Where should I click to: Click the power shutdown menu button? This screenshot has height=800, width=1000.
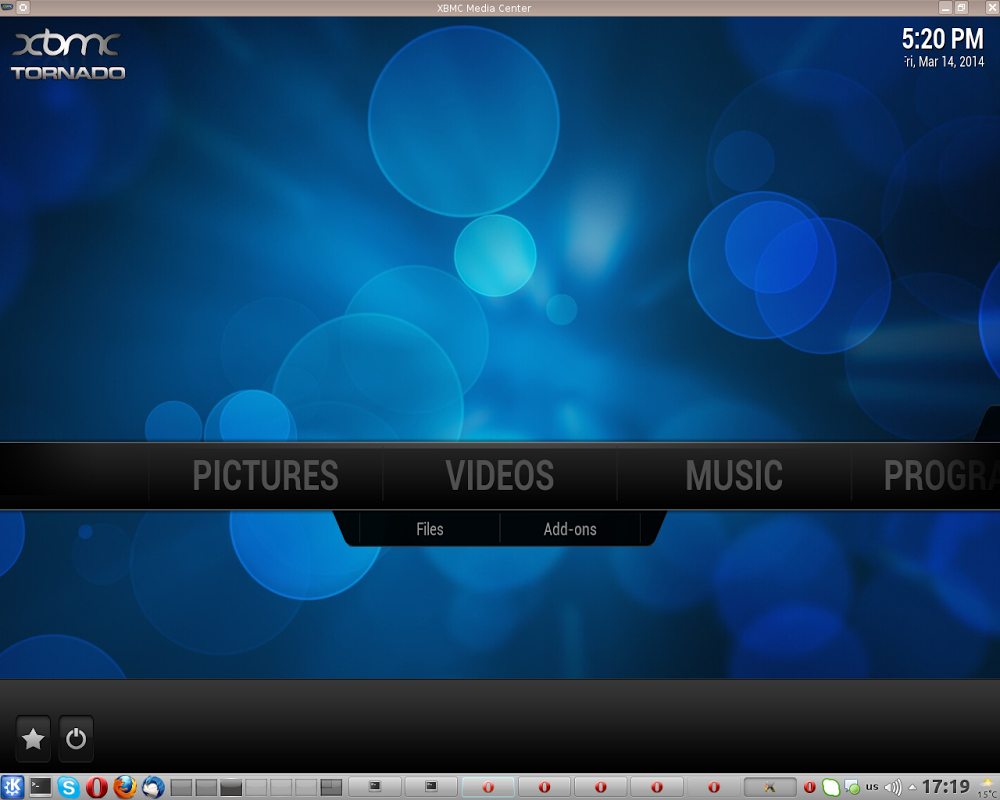(x=76, y=739)
